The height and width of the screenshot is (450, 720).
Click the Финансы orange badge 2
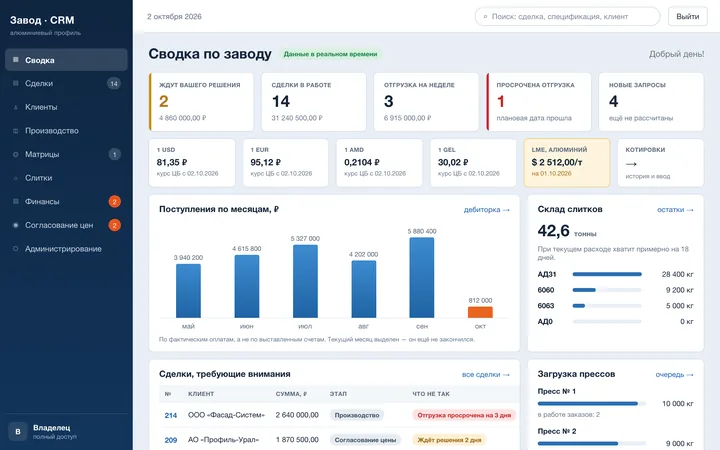point(115,202)
